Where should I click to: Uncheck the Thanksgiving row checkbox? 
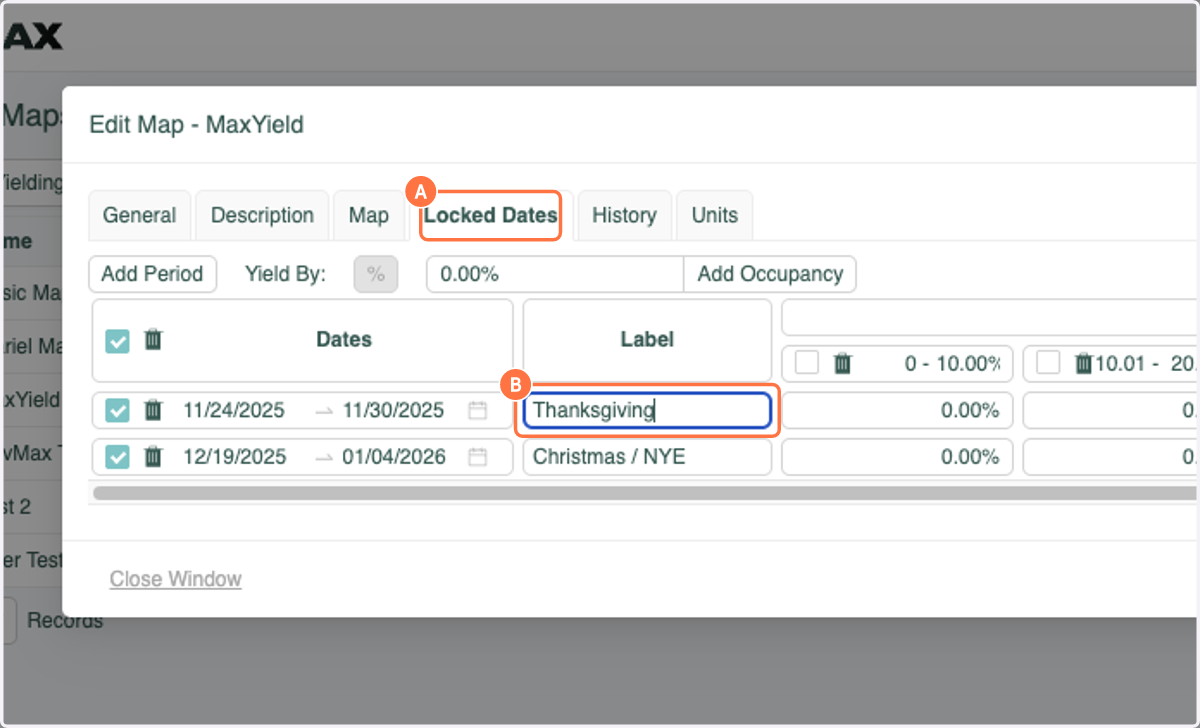coord(117,410)
